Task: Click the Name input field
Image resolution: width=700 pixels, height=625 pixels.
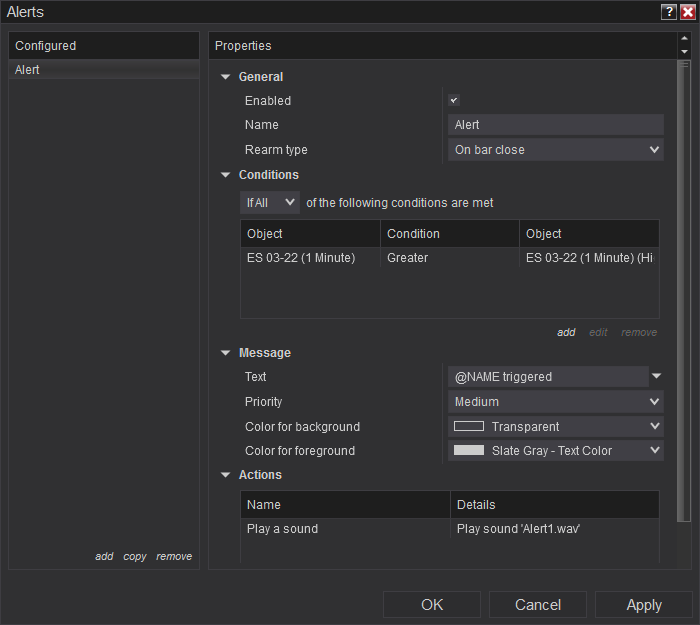Action: 556,125
